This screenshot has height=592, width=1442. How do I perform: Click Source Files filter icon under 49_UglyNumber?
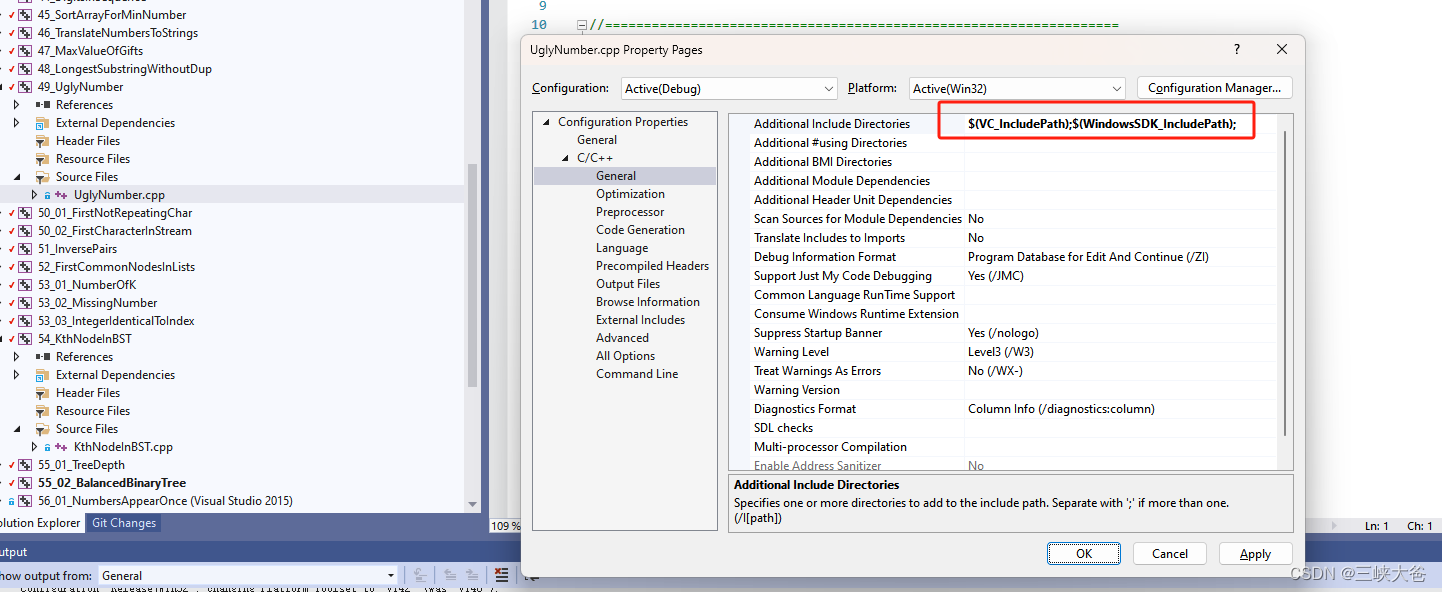pyautogui.click(x=43, y=177)
